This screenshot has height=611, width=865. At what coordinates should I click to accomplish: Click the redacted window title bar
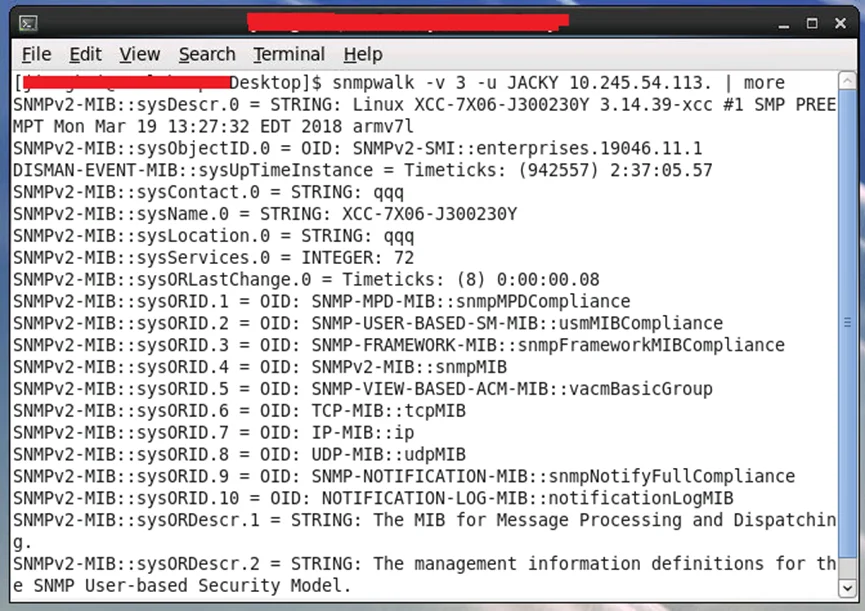(408, 22)
